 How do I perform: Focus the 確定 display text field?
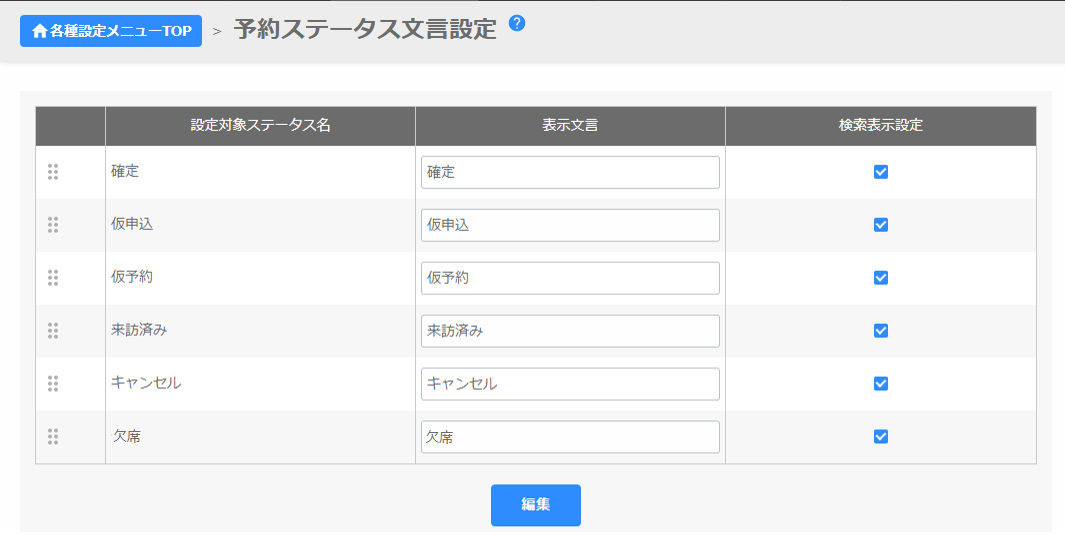pos(570,172)
